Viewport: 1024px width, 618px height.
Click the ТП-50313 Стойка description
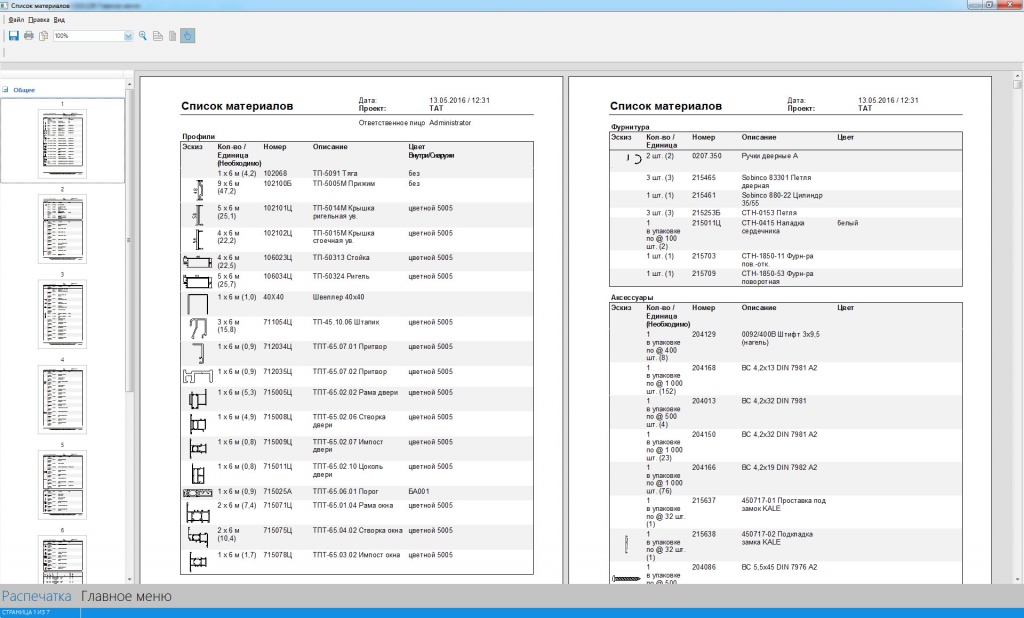(x=341, y=257)
